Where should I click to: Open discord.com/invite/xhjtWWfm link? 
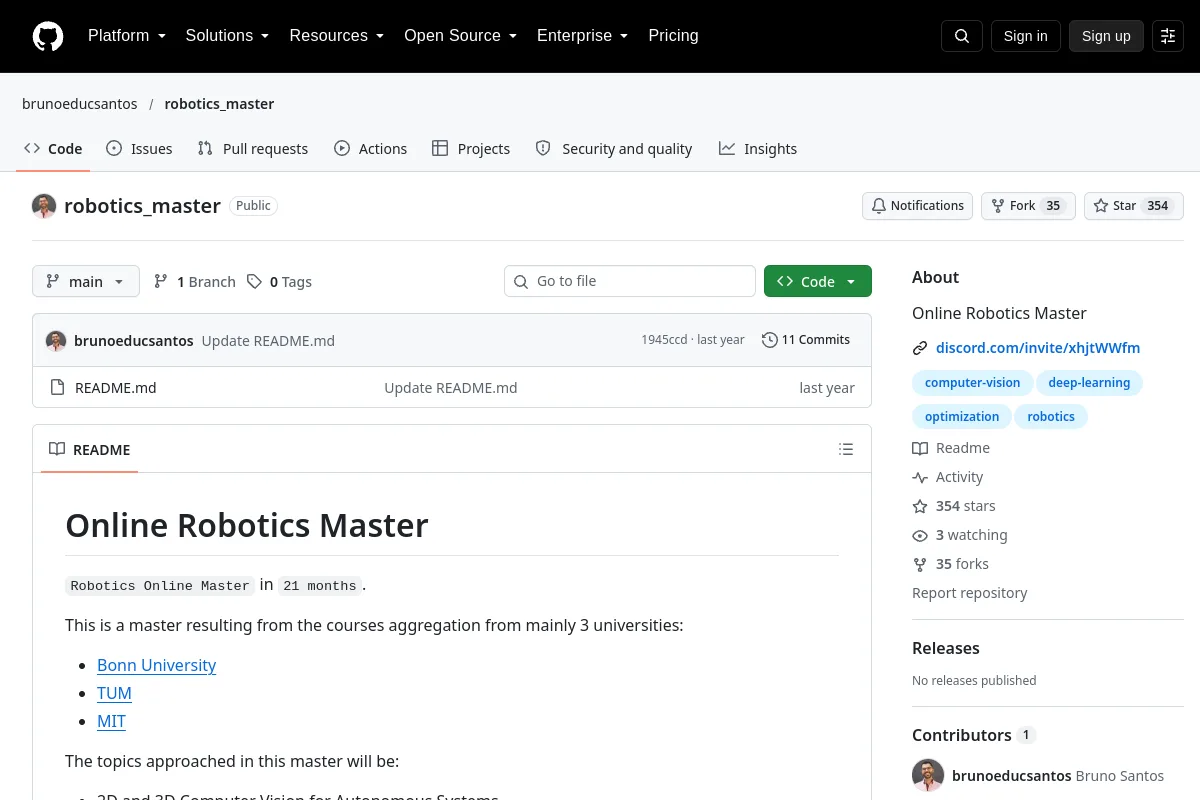coord(1038,349)
